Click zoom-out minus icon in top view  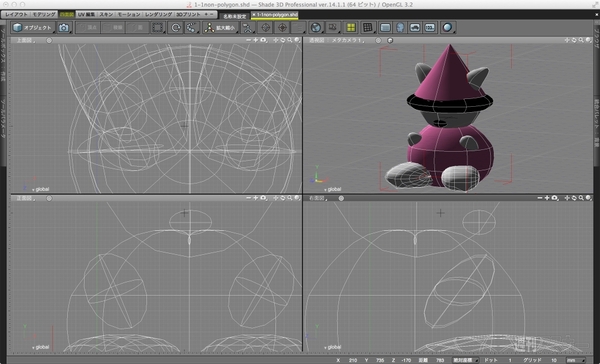tap(248, 40)
